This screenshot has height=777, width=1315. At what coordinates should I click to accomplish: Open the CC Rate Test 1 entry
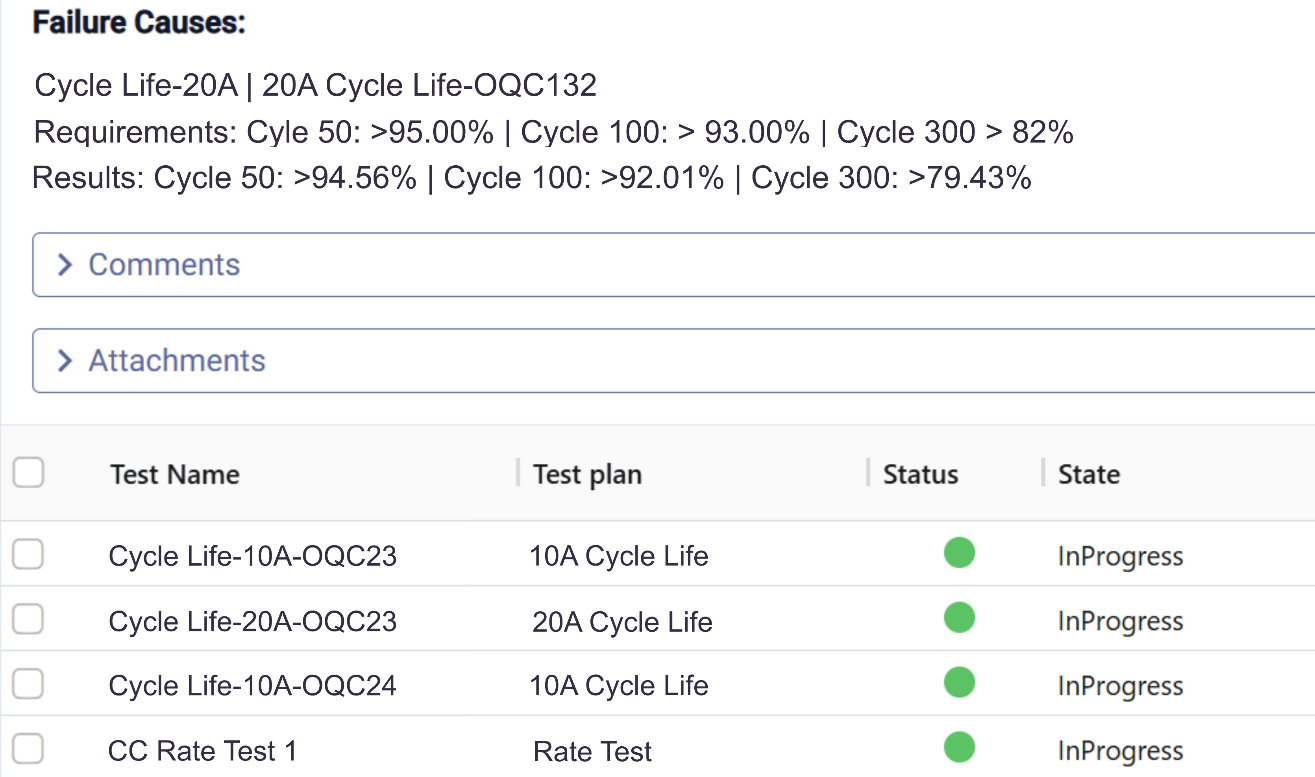tap(202, 751)
